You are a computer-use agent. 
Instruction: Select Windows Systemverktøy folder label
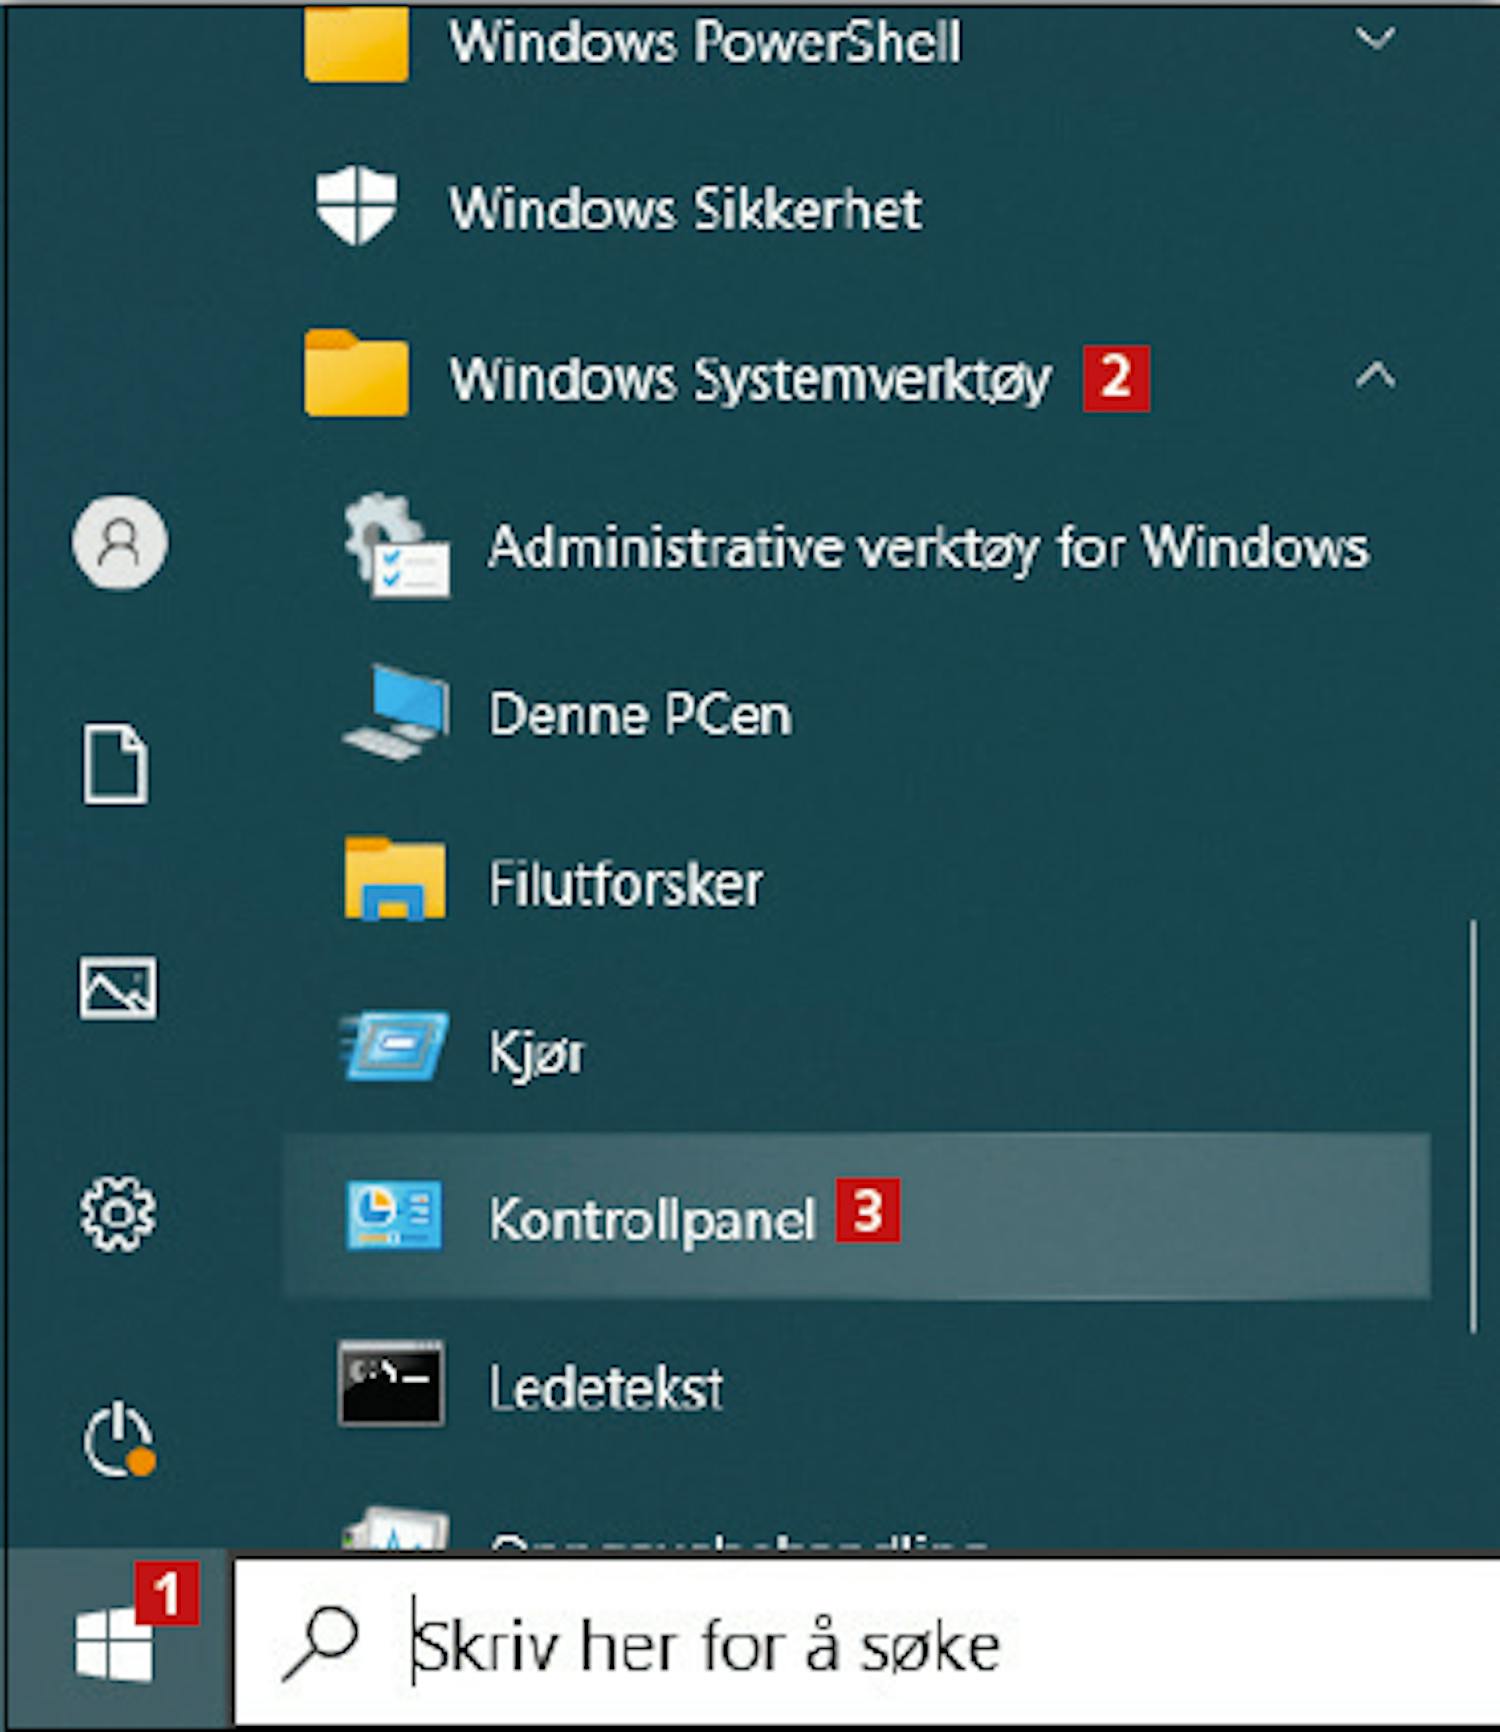tap(750, 380)
